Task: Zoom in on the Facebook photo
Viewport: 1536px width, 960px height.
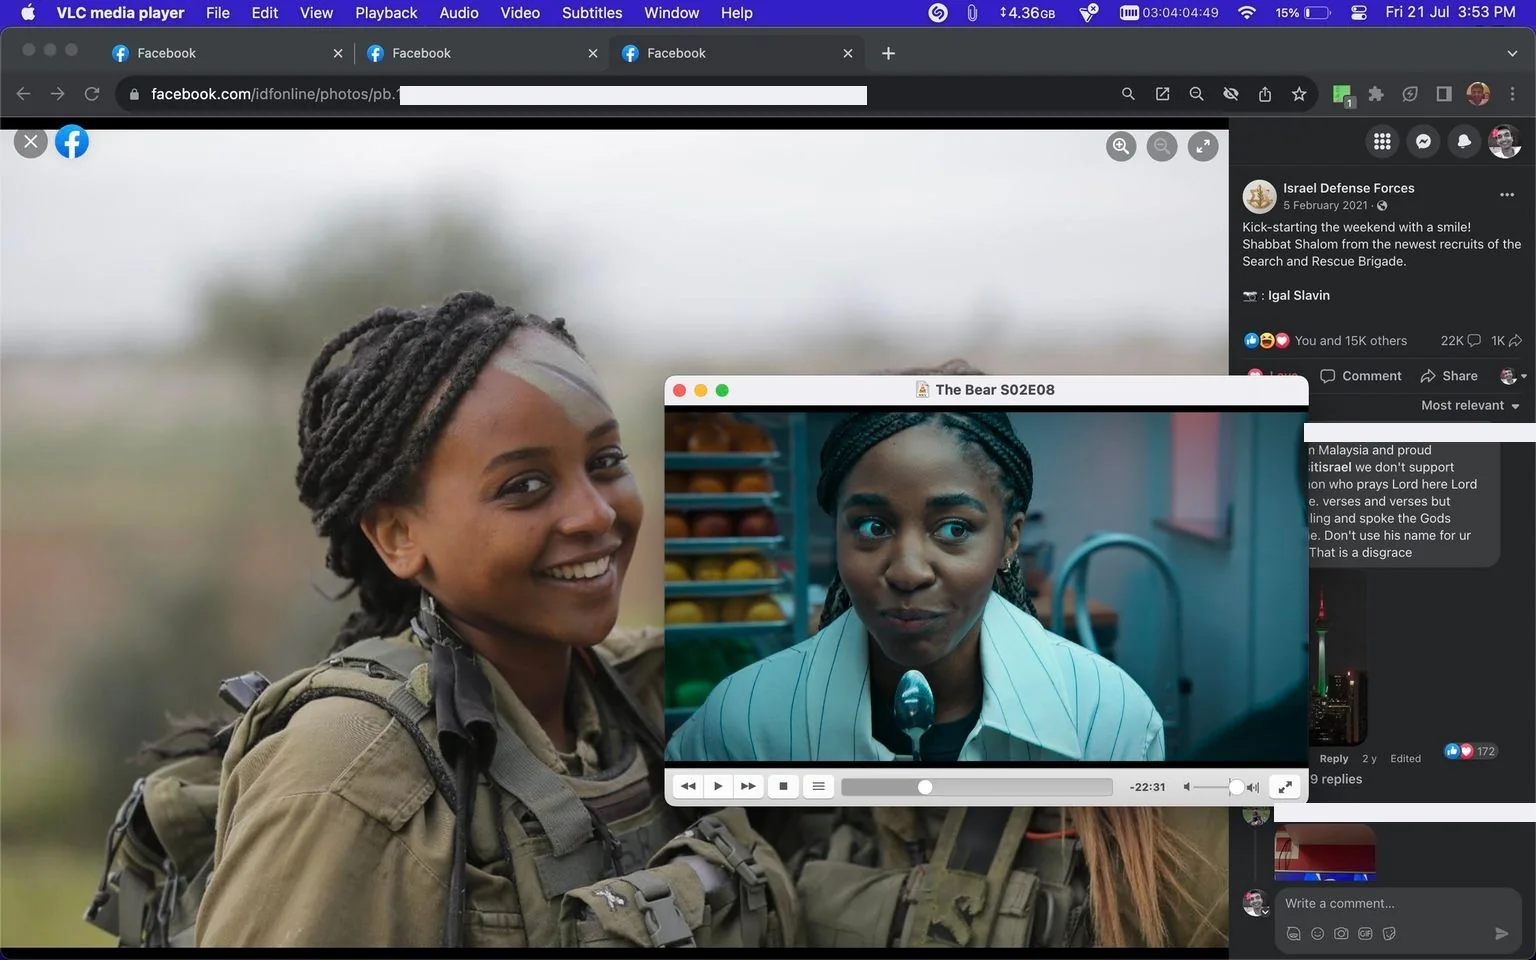Action: pos(1121,146)
